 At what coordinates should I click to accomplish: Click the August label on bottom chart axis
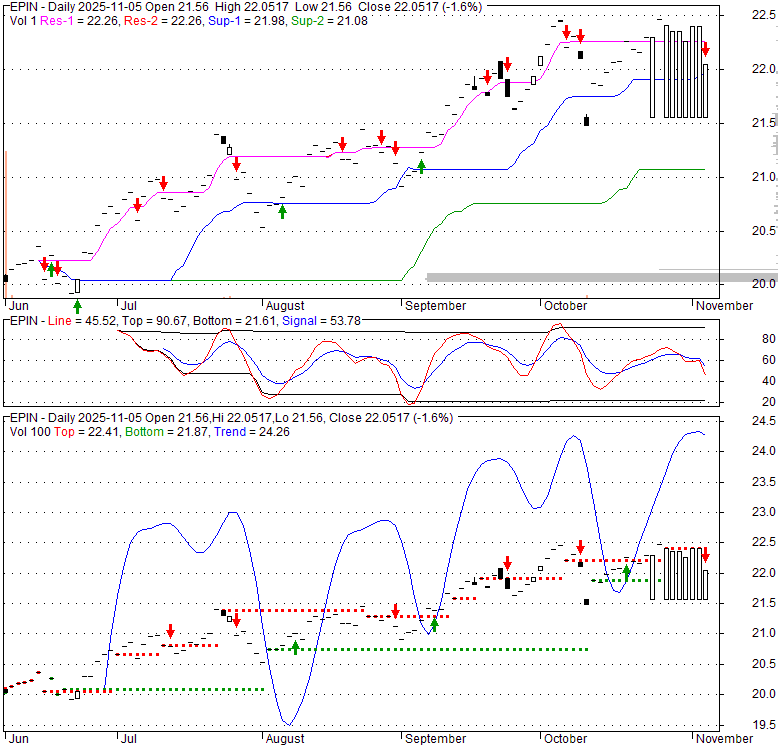point(285,738)
